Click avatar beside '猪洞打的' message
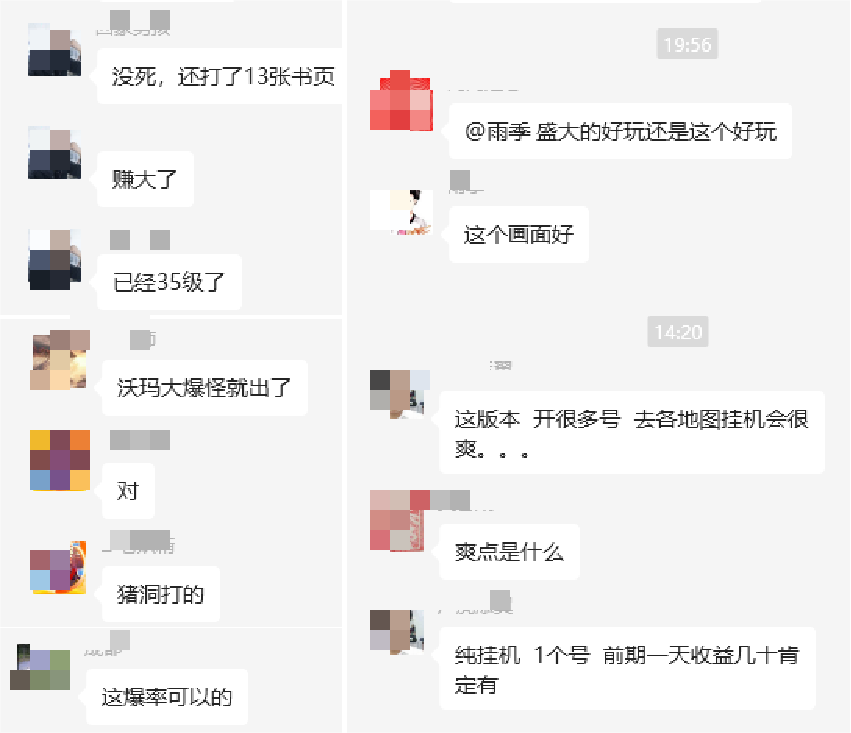This screenshot has height=733, width=851. [x=58, y=567]
